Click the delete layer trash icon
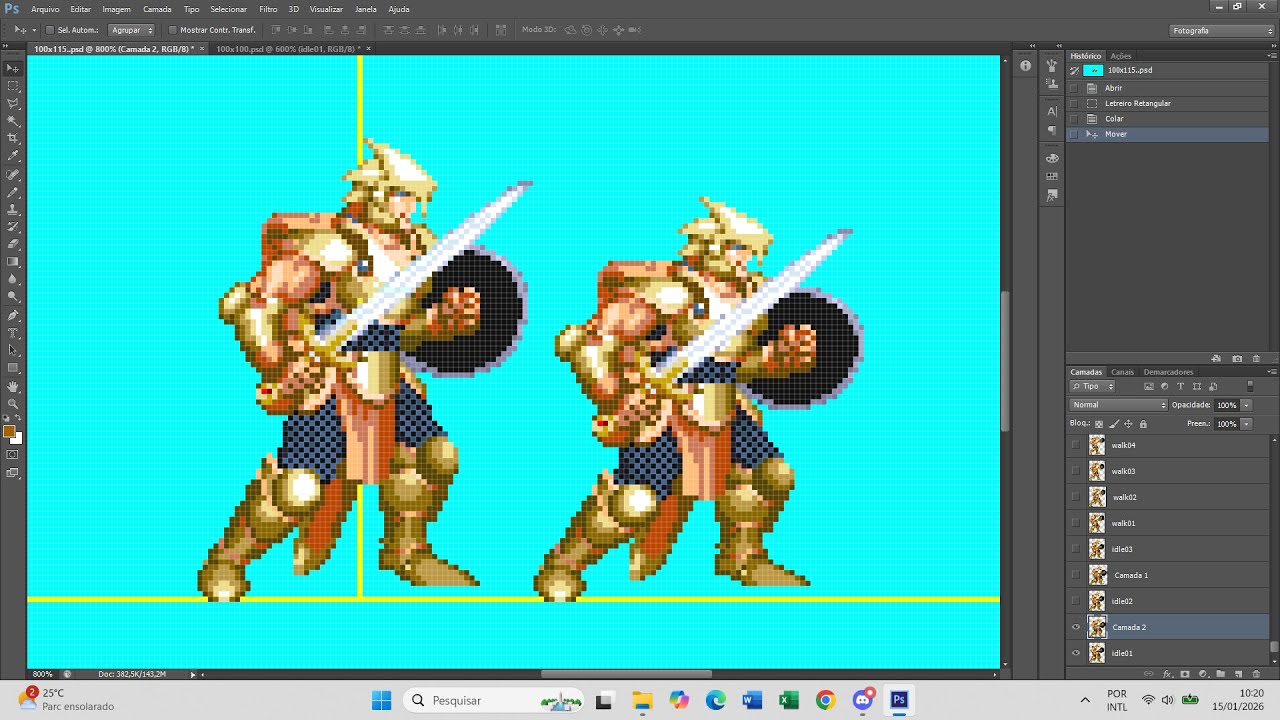 [1256, 674]
